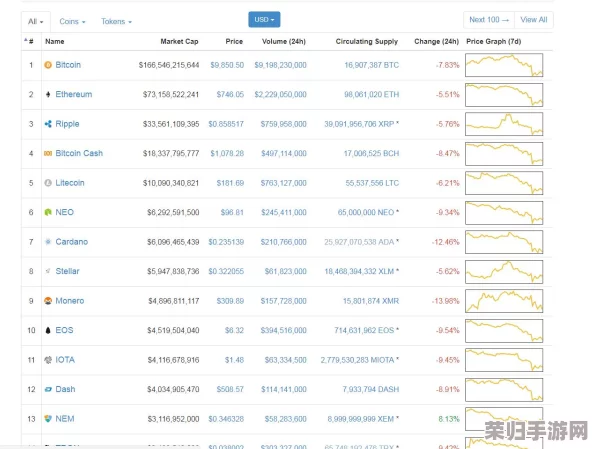
Task: Click Ethereum price $746.05
Action: pyautogui.click(x=230, y=95)
